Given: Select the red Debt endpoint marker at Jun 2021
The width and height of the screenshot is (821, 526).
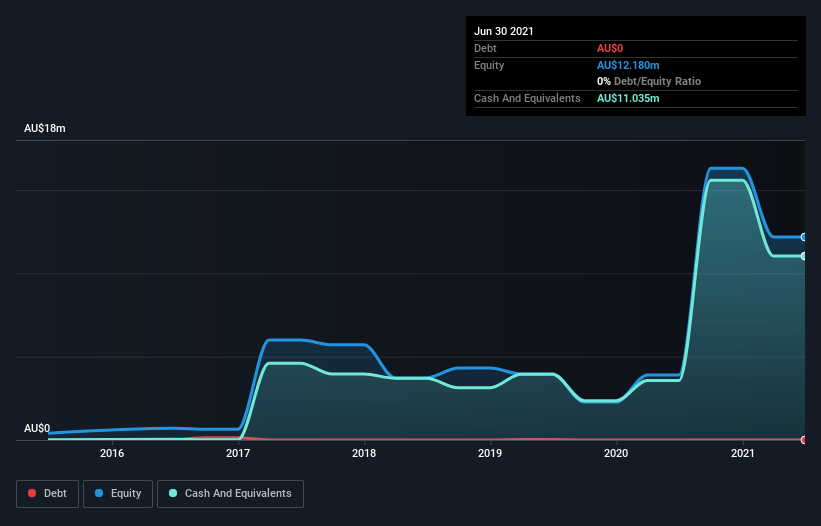Looking at the screenshot, I should pyautogui.click(x=804, y=440).
